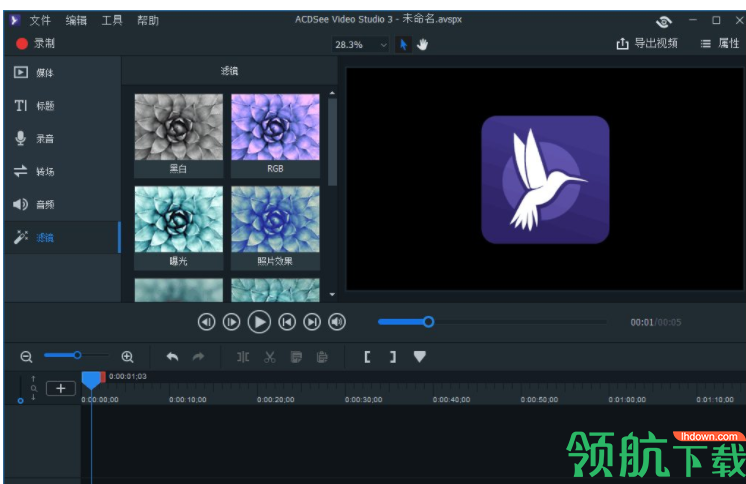Redo the last action

198,356
